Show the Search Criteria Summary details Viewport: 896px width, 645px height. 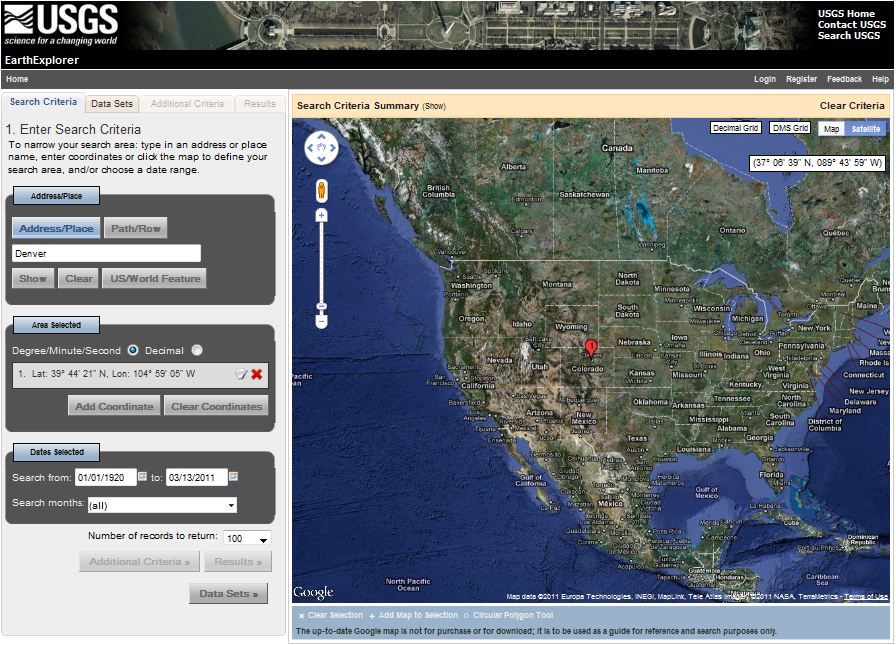coord(434,106)
